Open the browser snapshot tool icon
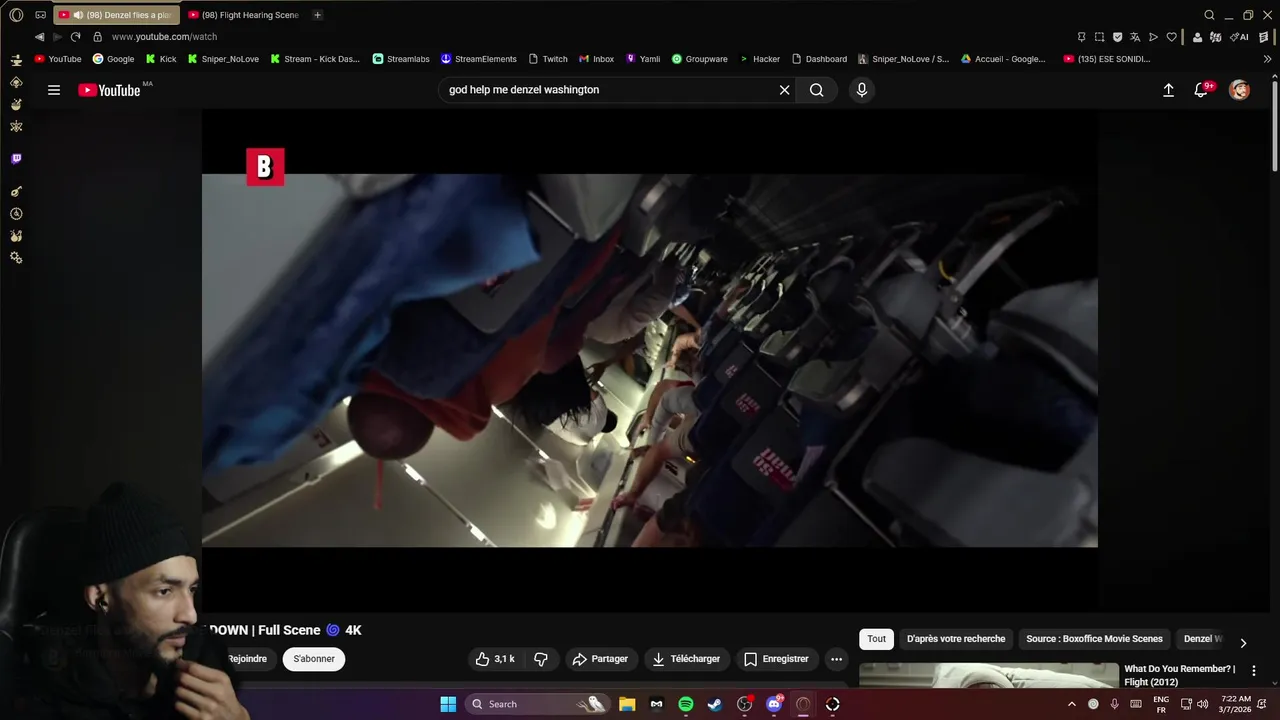This screenshot has width=1280, height=720. coord(1099,37)
